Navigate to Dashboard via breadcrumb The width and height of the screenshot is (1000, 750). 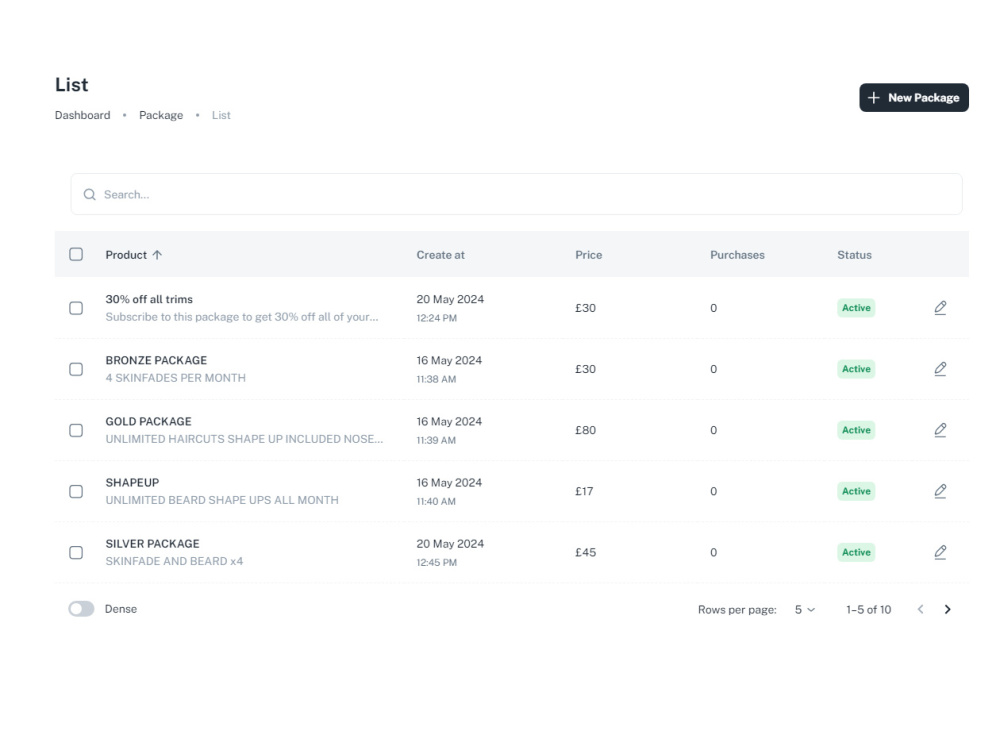pos(82,115)
